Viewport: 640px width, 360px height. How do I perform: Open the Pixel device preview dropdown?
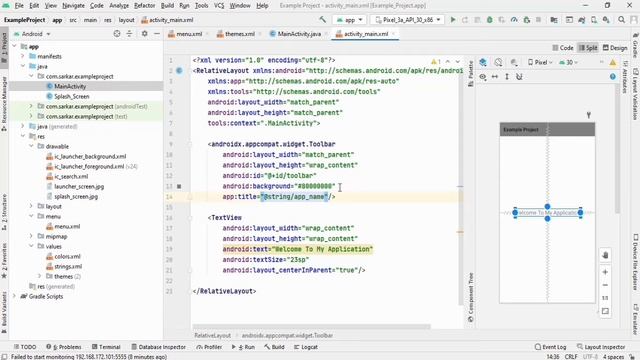pos(540,62)
